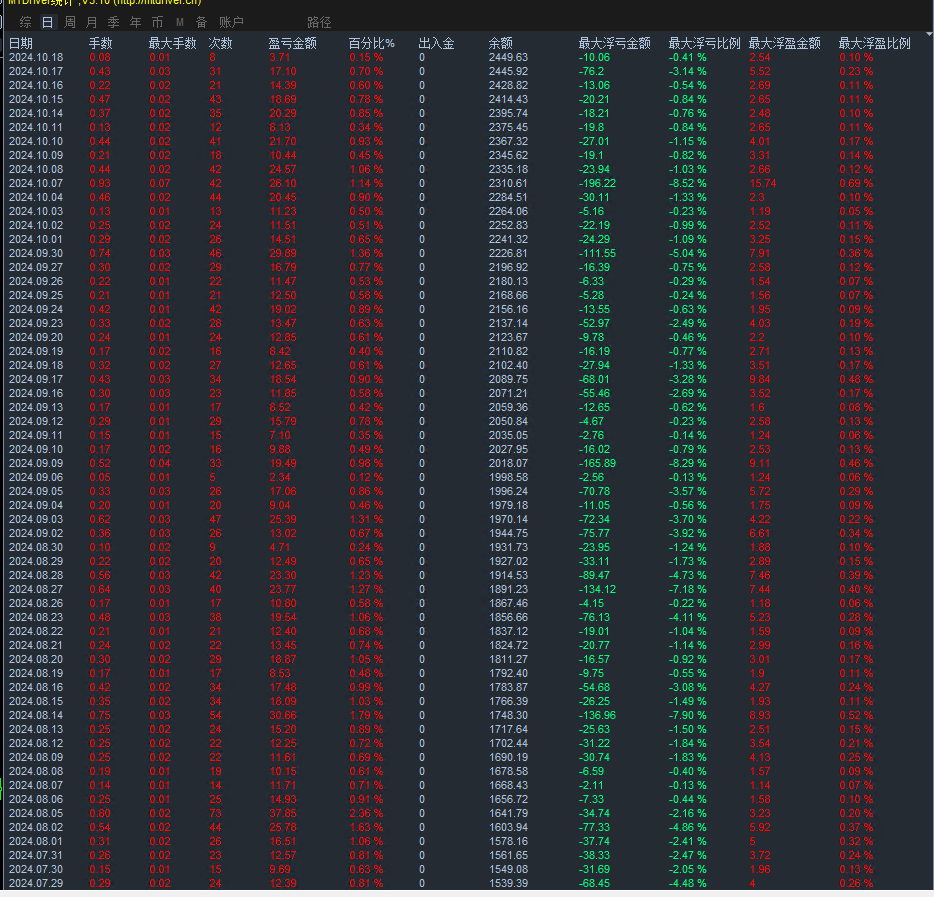Click the 盈亏金额 column header

(292, 43)
